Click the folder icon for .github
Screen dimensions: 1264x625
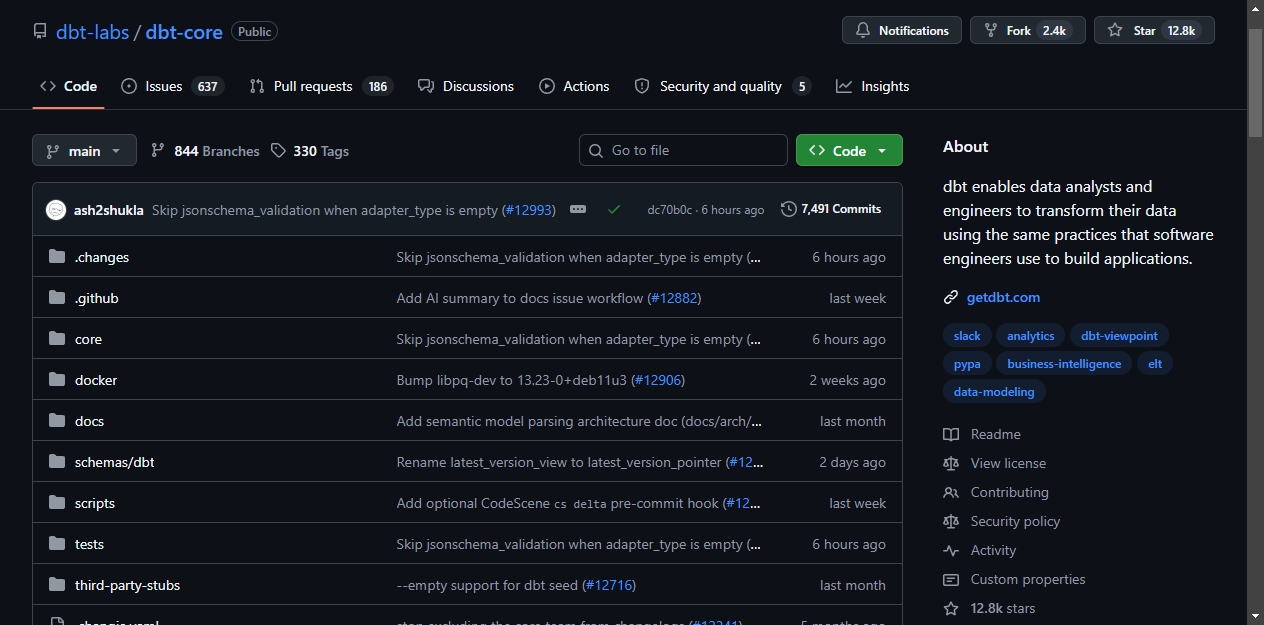coord(57,298)
